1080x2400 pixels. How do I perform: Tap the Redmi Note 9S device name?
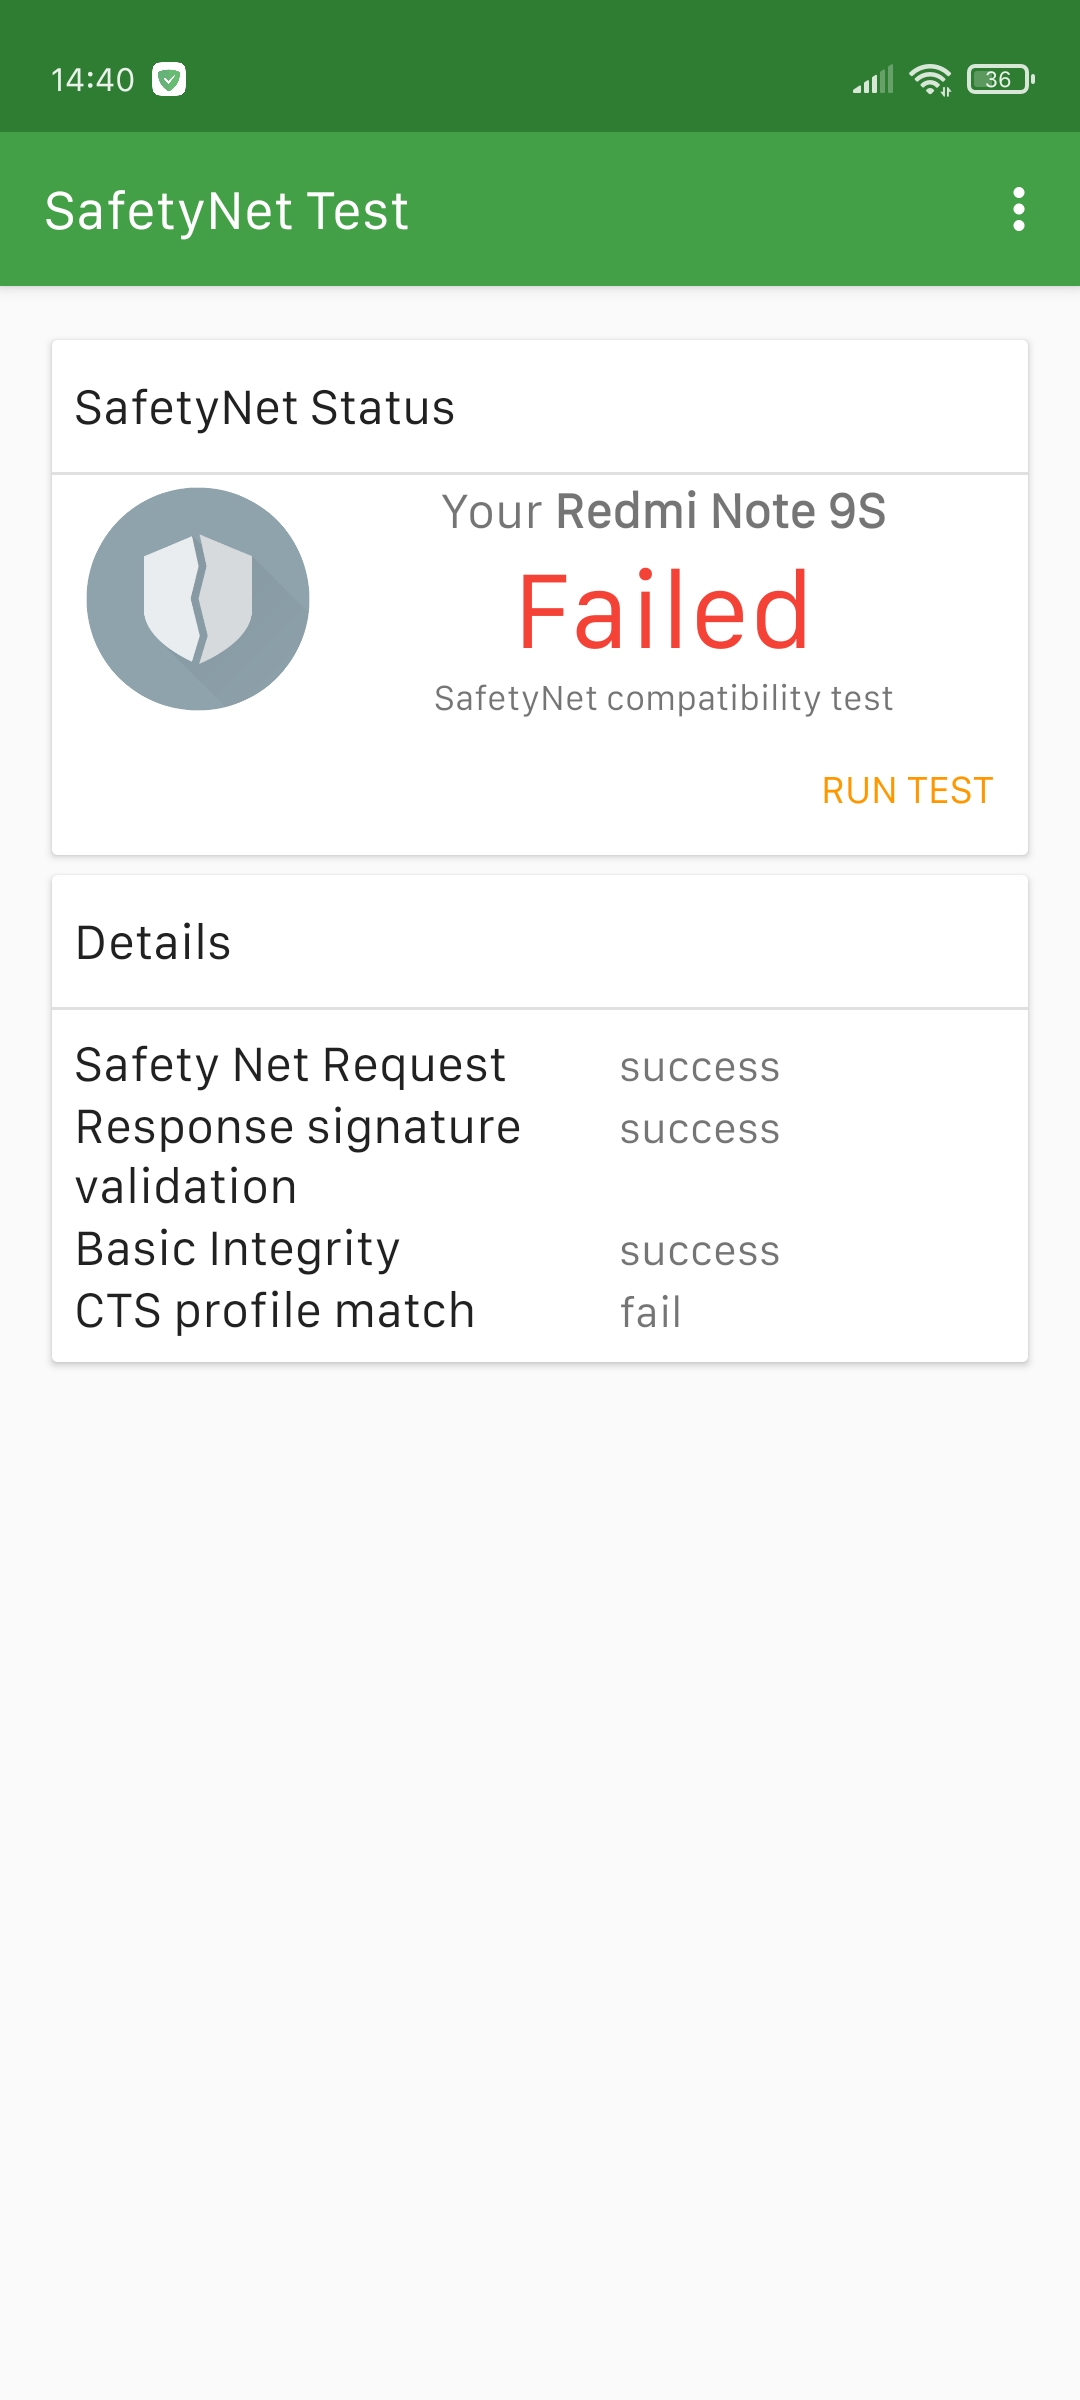721,511
